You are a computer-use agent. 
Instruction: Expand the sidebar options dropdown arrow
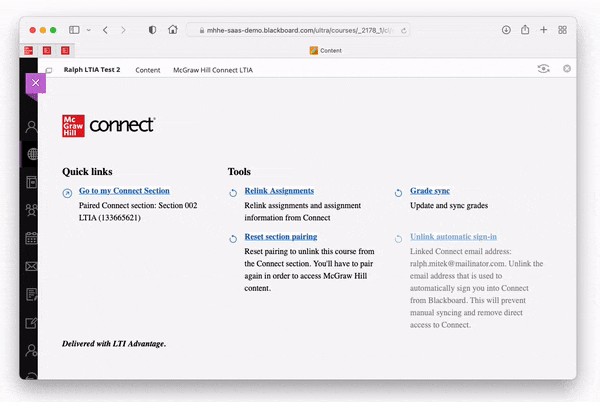point(88,30)
